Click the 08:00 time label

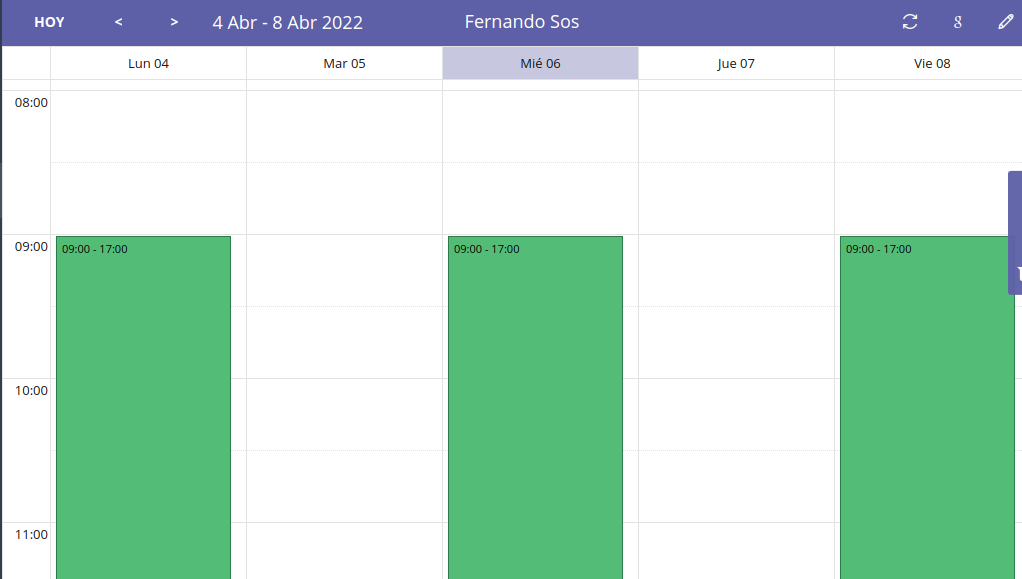(28, 100)
